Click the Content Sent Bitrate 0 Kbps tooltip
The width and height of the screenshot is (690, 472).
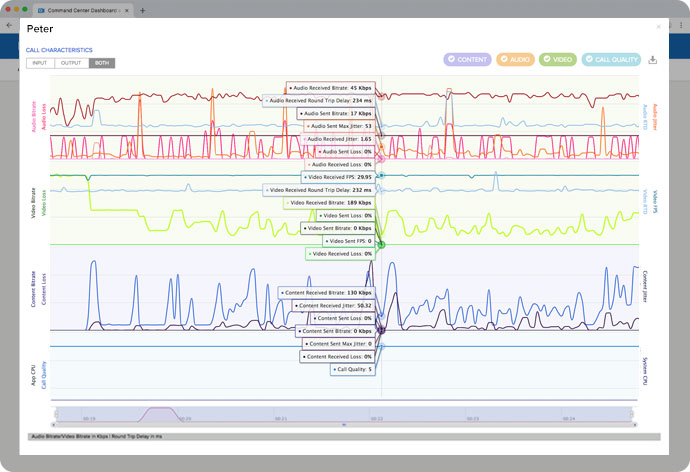pyautogui.click(x=335, y=331)
